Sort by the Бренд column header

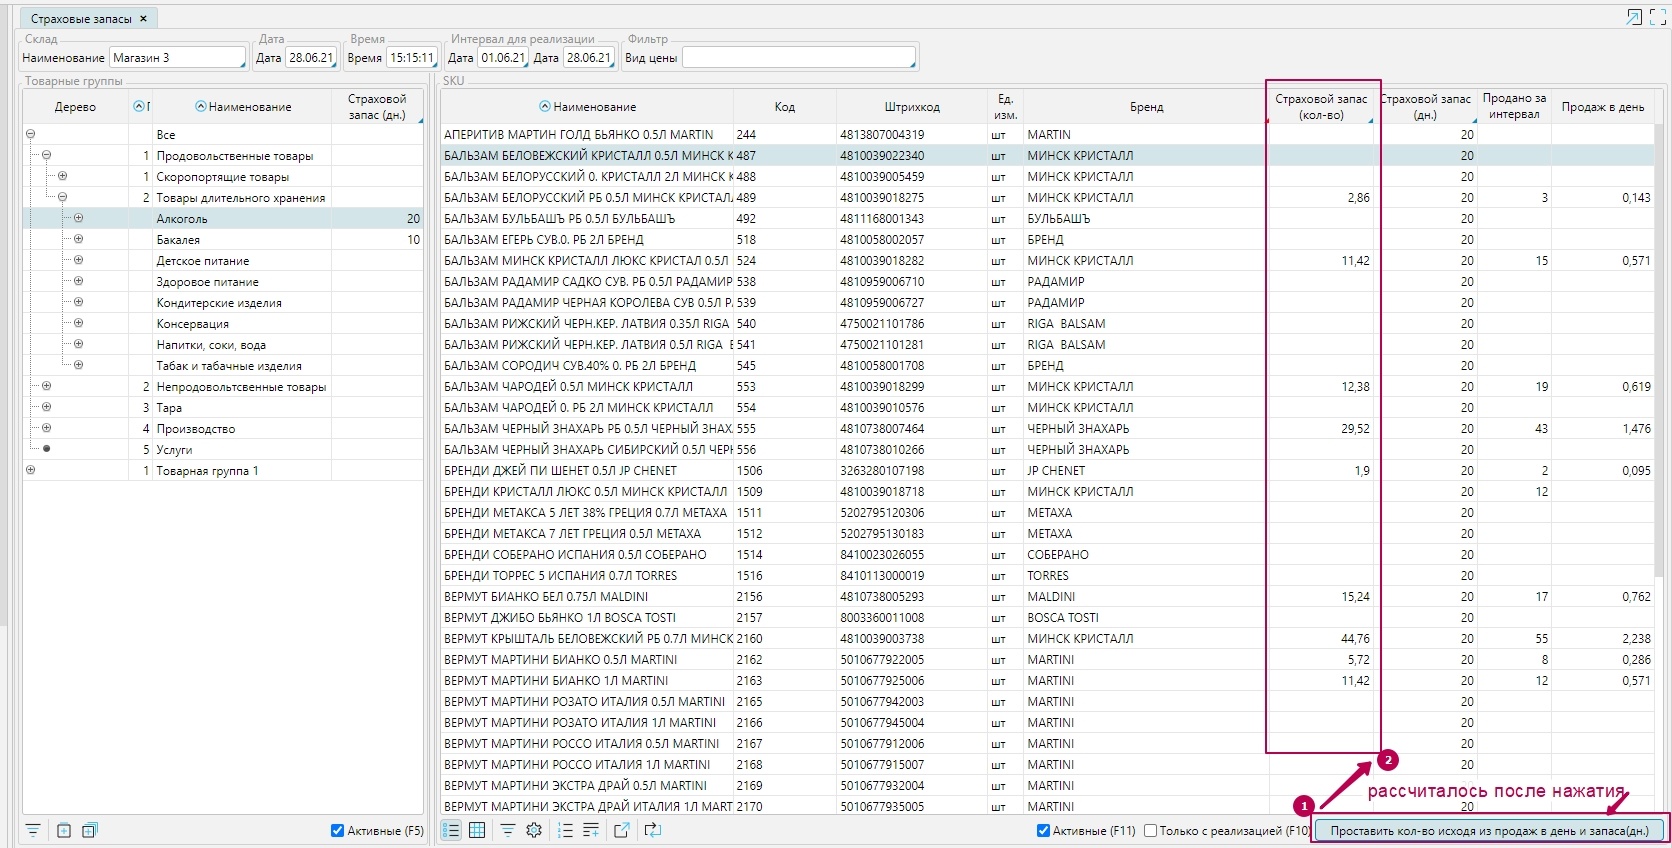pyautogui.click(x=1146, y=107)
